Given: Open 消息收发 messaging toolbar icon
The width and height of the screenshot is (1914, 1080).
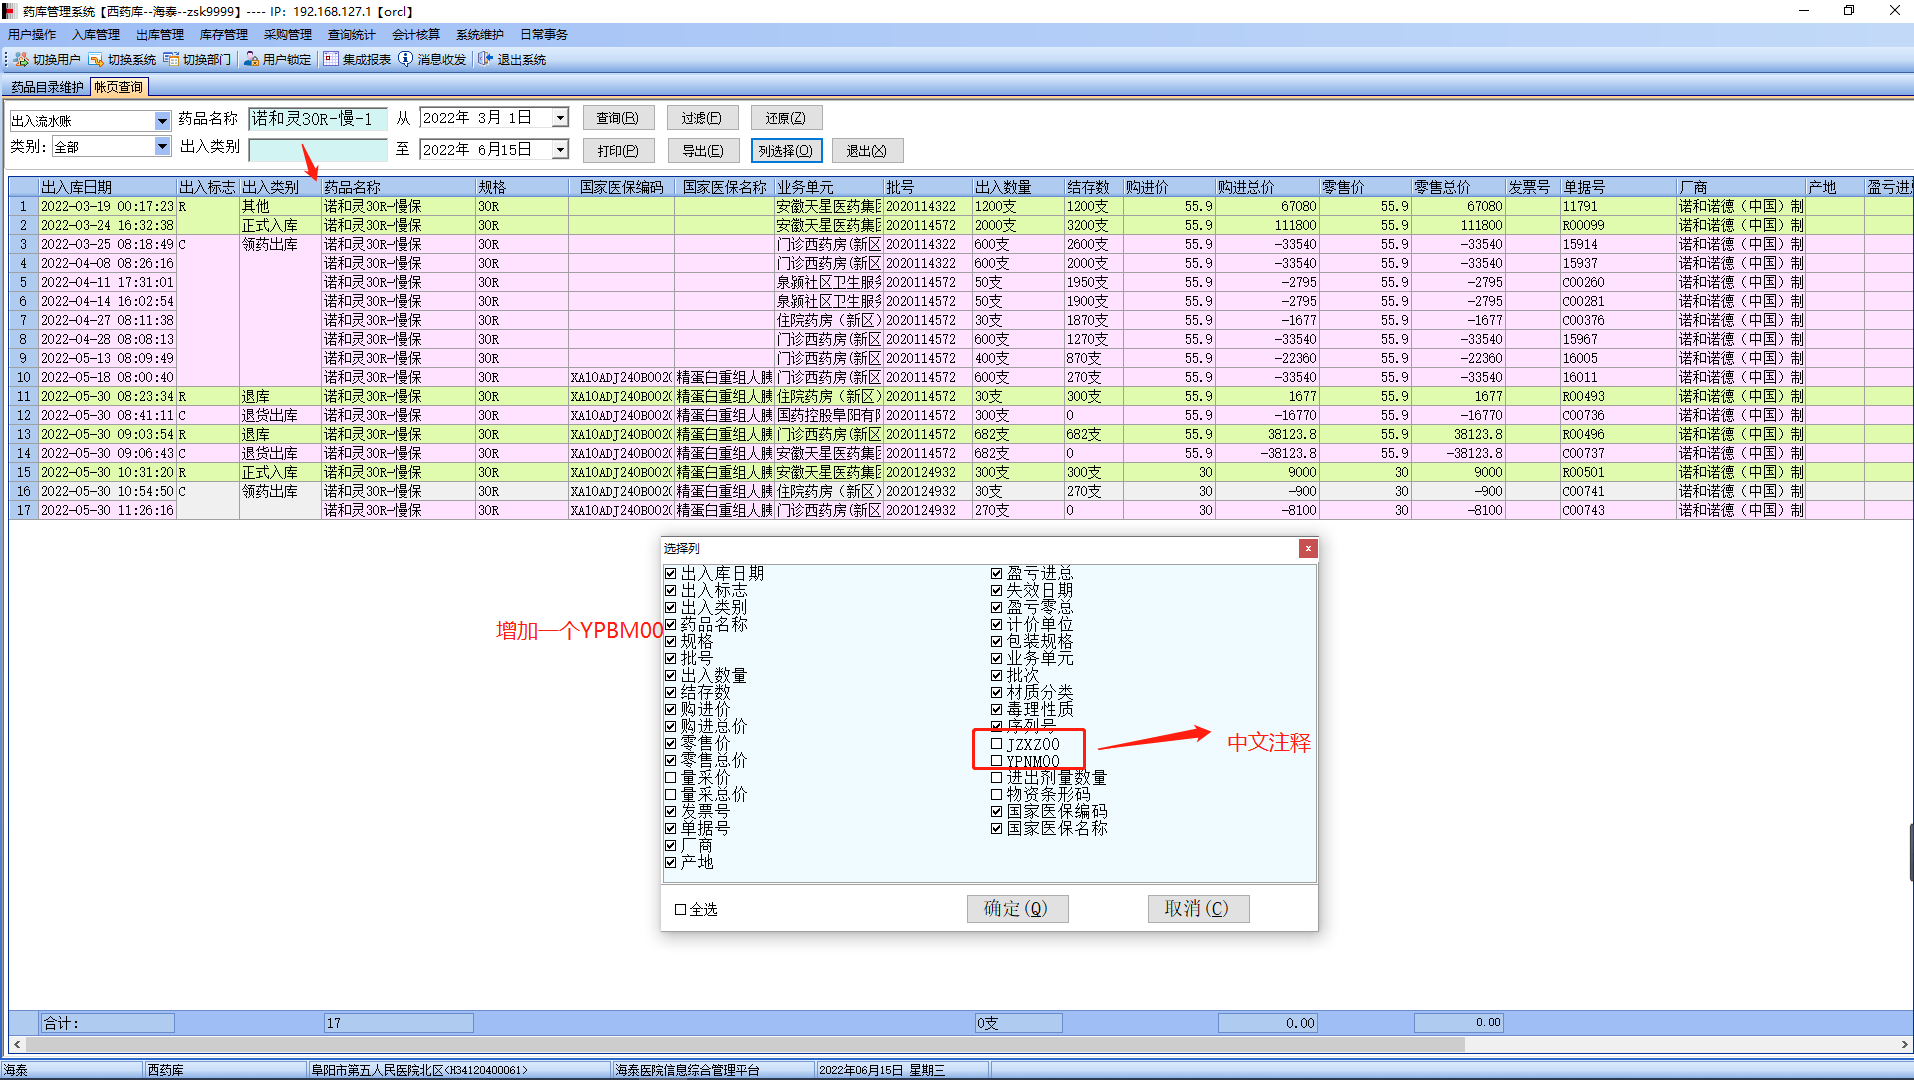Looking at the screenshot, I should point(406,60).
